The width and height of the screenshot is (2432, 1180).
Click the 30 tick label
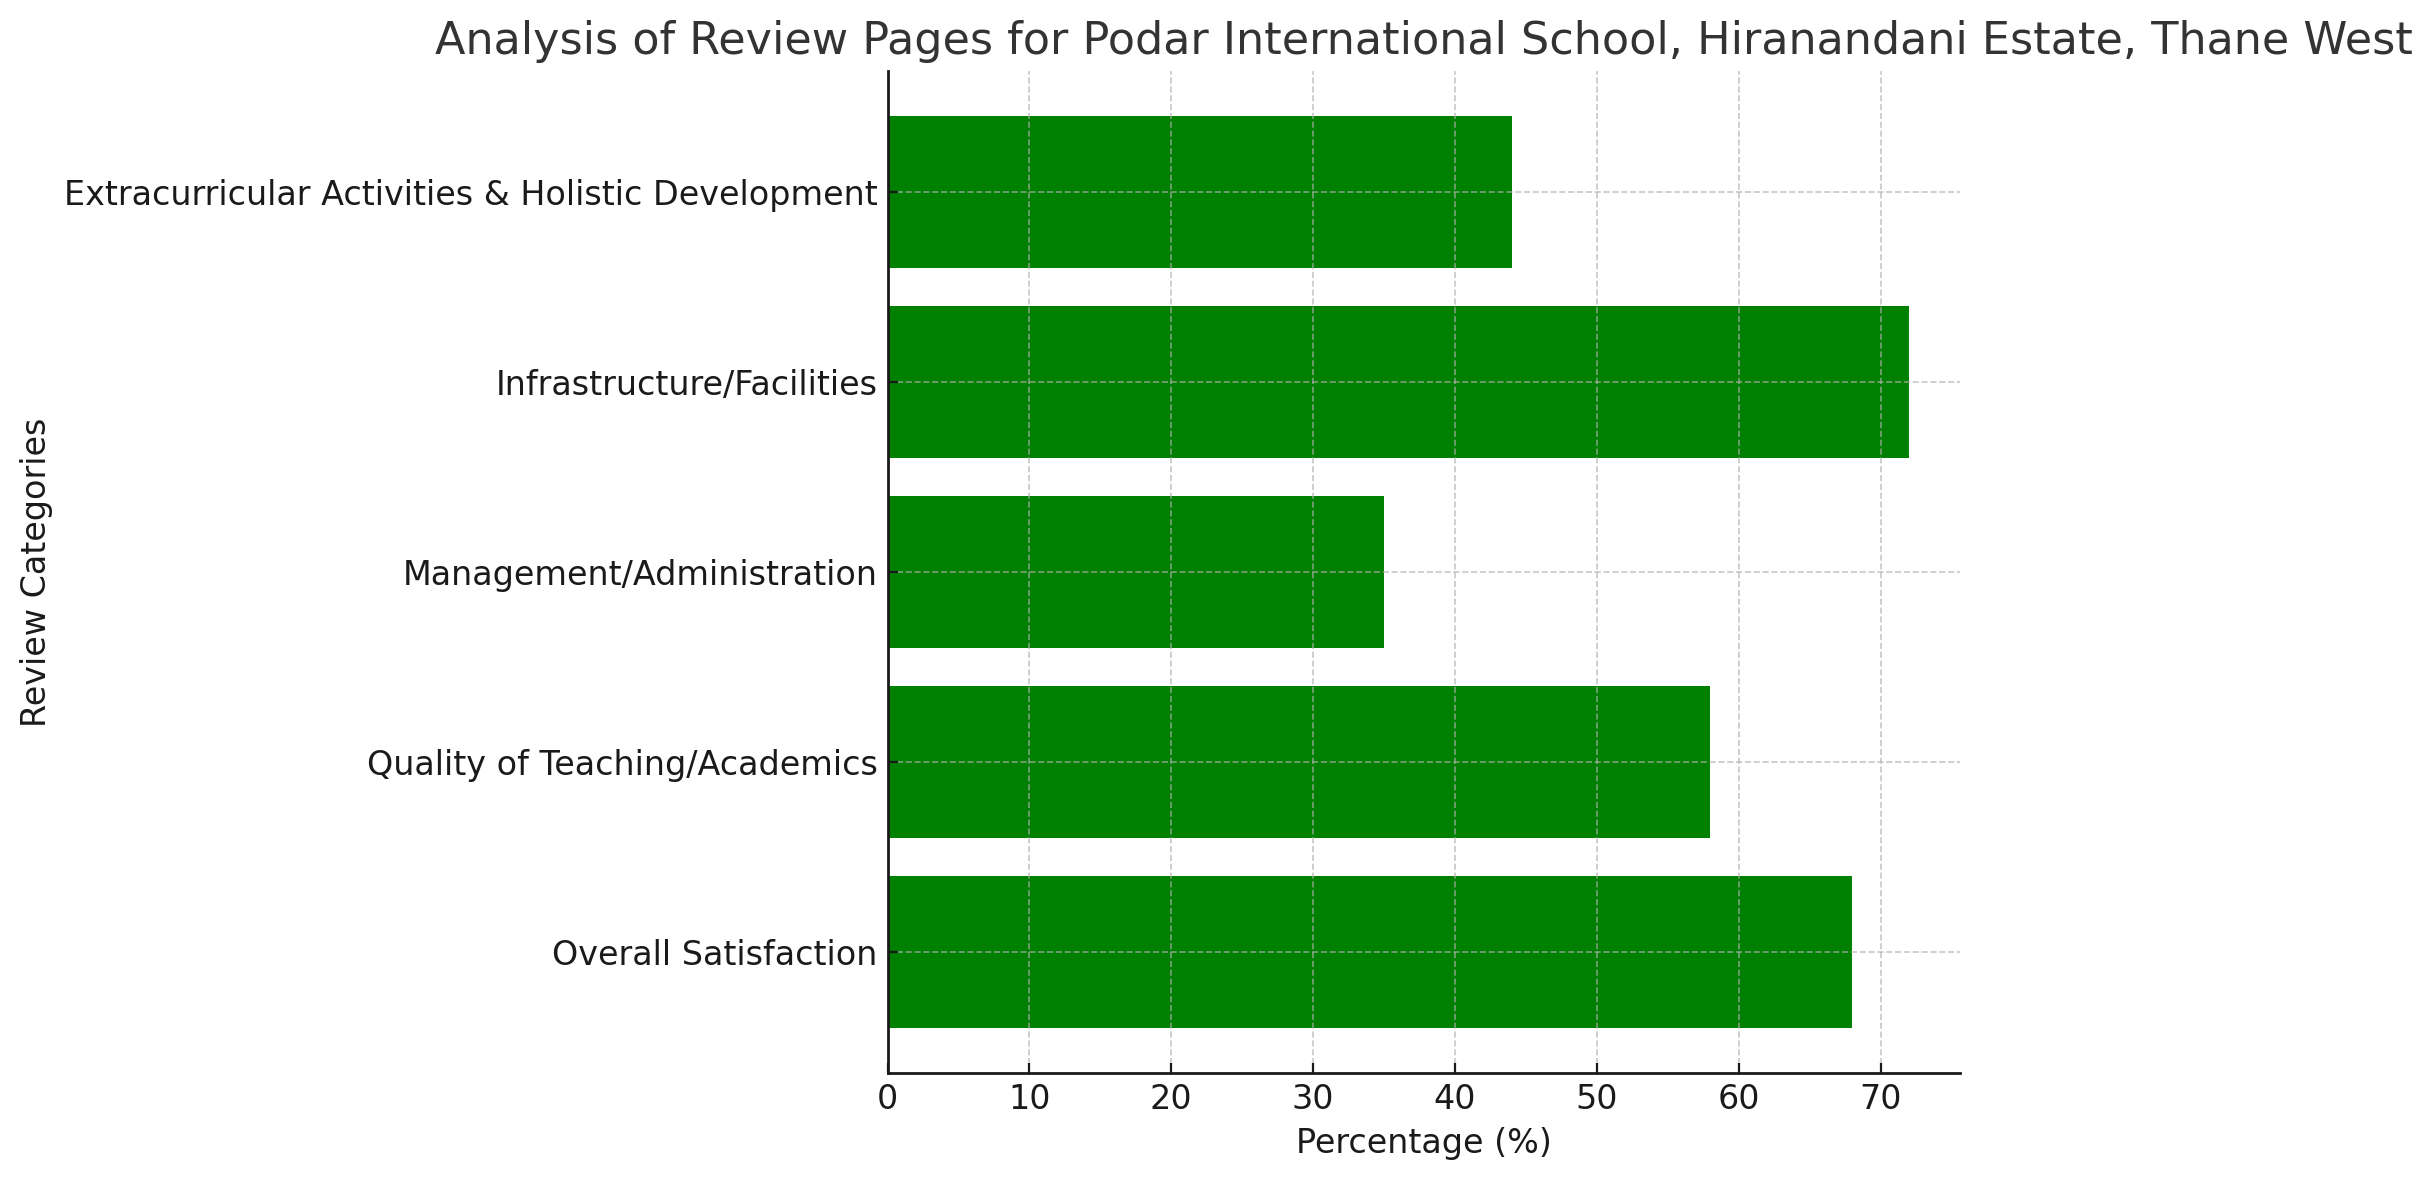point(1311,1095)
